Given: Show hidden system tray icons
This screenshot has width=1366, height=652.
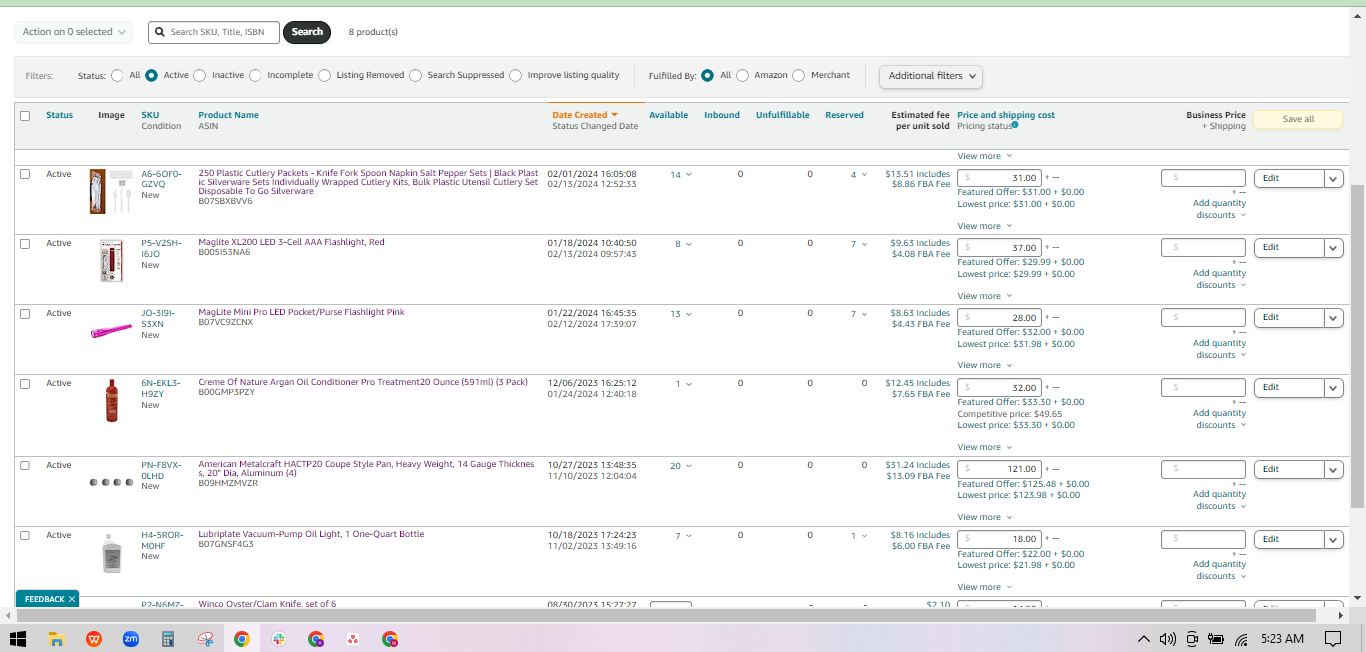Looking at the screenshot, I should (x=1144, y=638).
